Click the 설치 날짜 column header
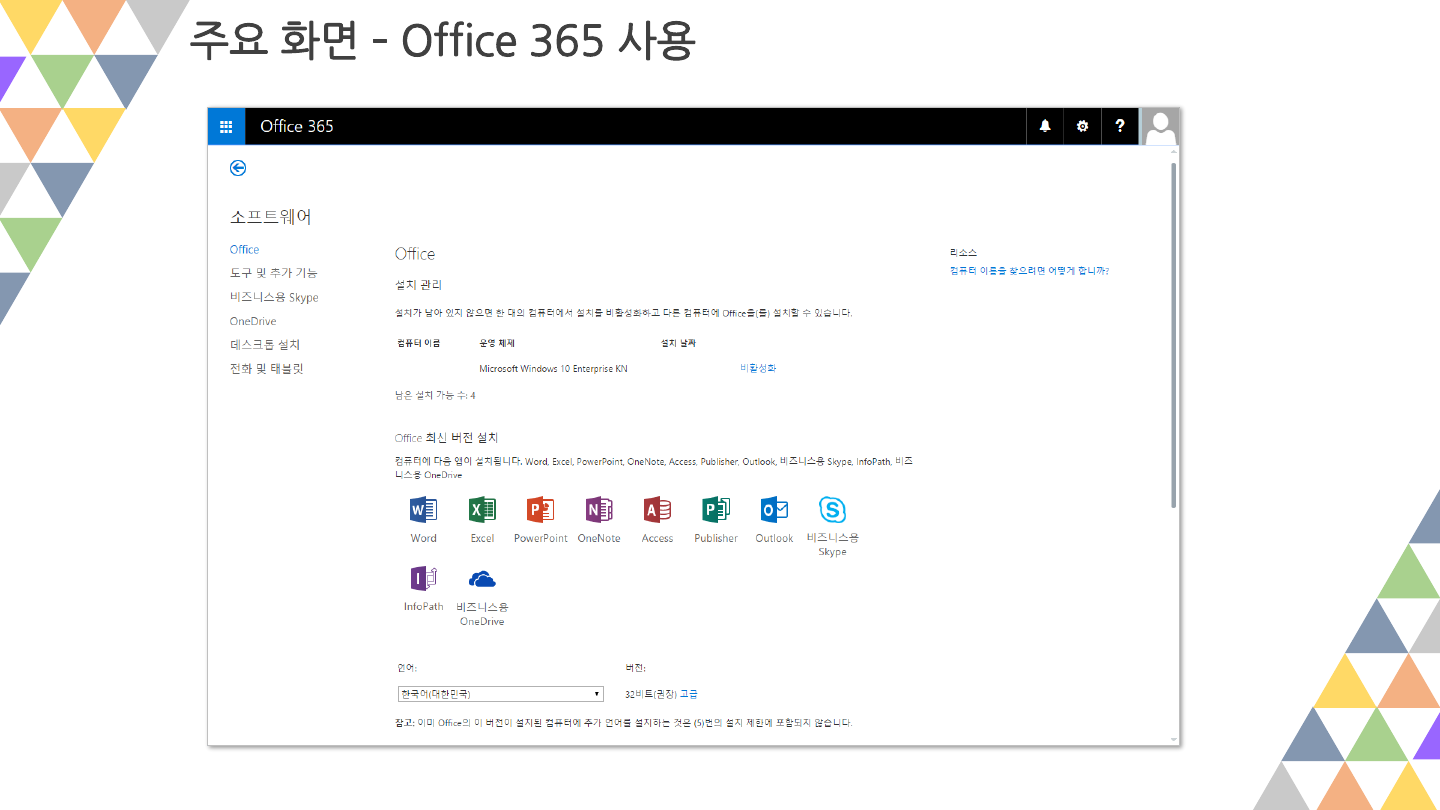This screenshot has width=1440, height=810. [x=678, y=343]
